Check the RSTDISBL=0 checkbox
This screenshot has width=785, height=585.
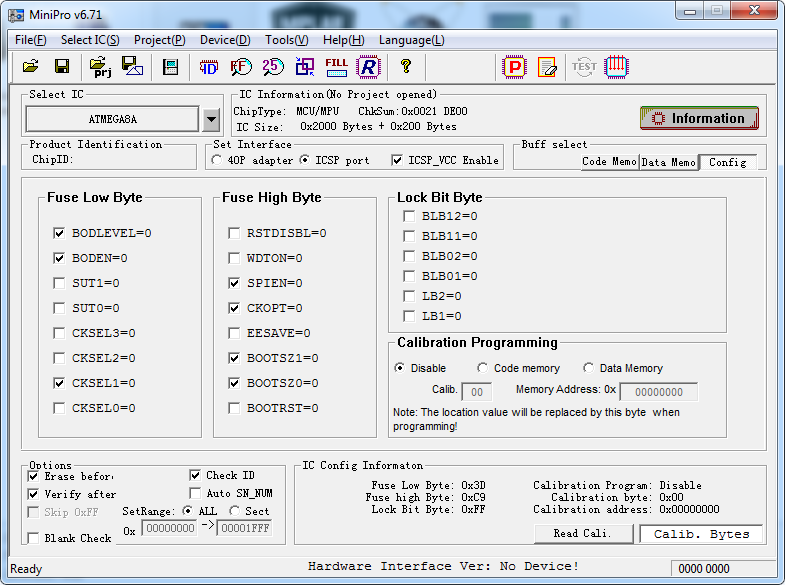pos(234,233)
